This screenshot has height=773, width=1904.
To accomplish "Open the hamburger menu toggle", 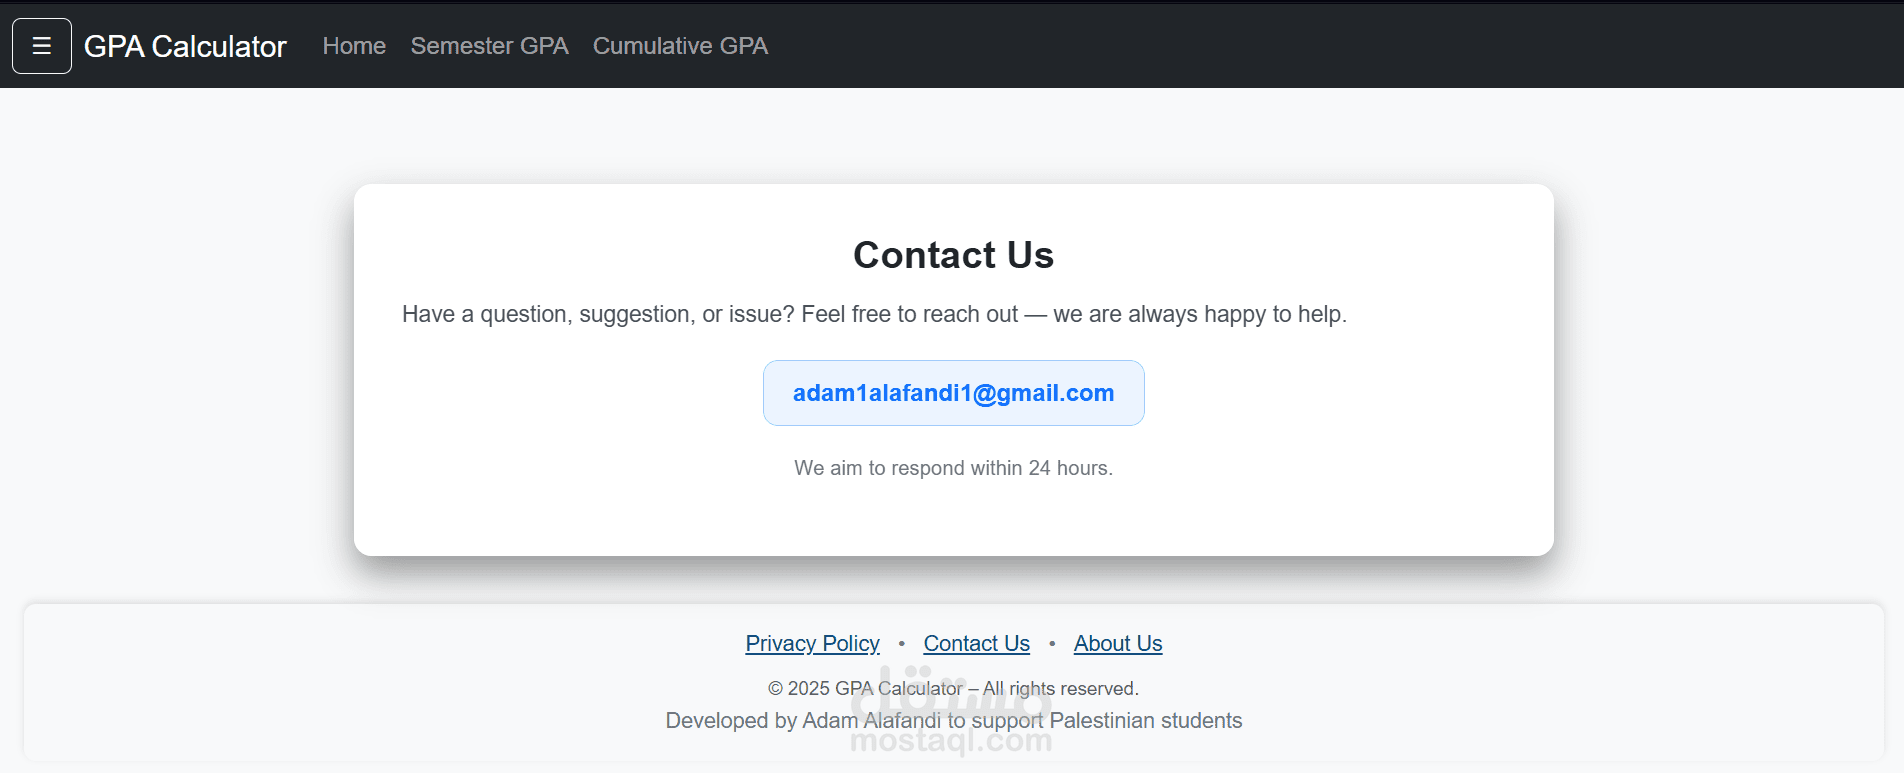I will (41, 46).
